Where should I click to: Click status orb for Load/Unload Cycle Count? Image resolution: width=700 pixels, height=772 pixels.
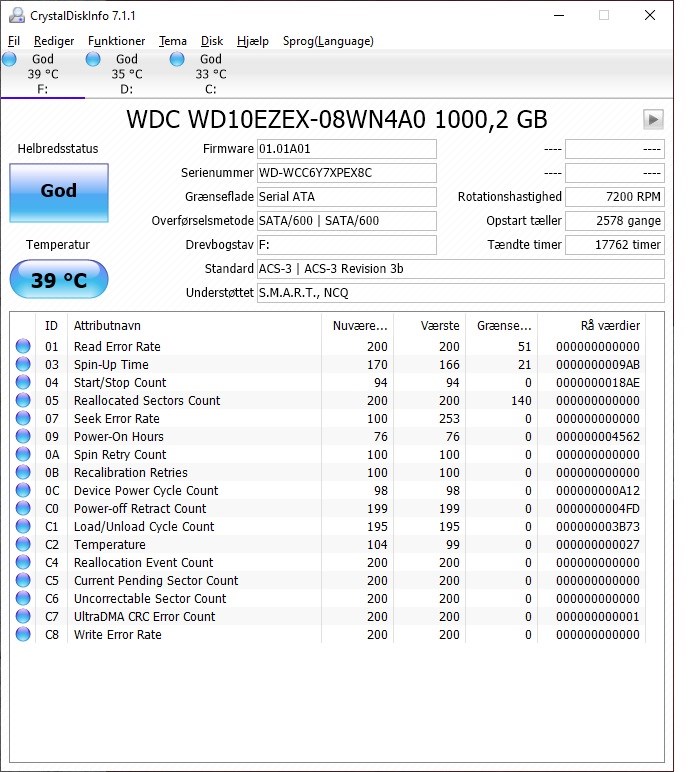tap(23, 526)
